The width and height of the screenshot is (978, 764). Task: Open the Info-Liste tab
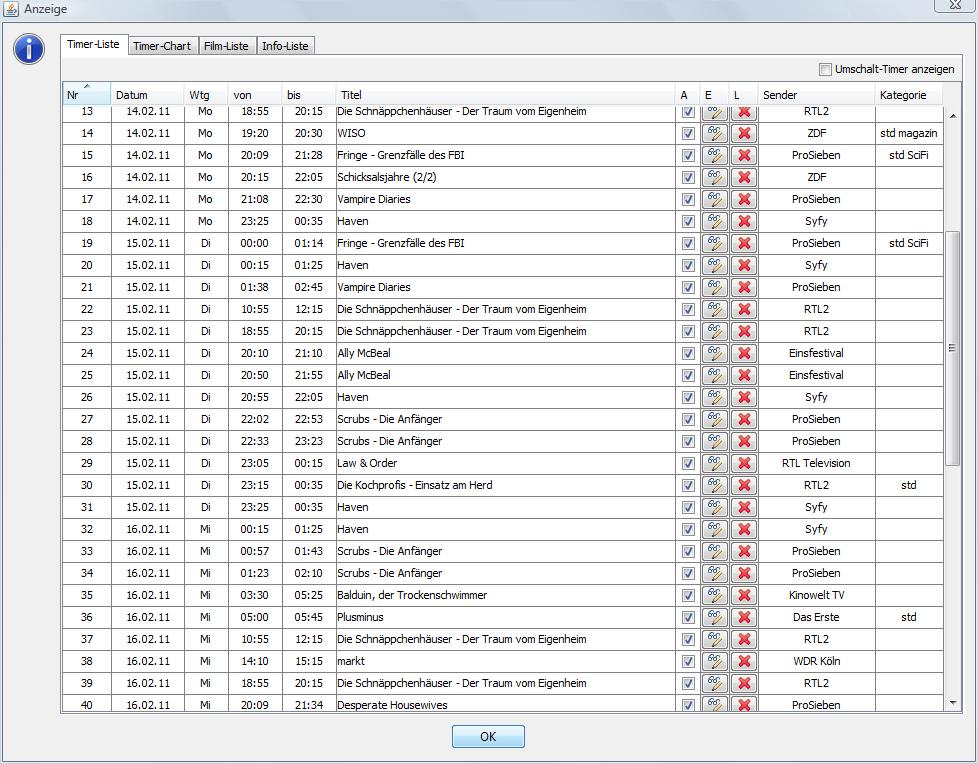pyautogui.click(x=285, y=46)
